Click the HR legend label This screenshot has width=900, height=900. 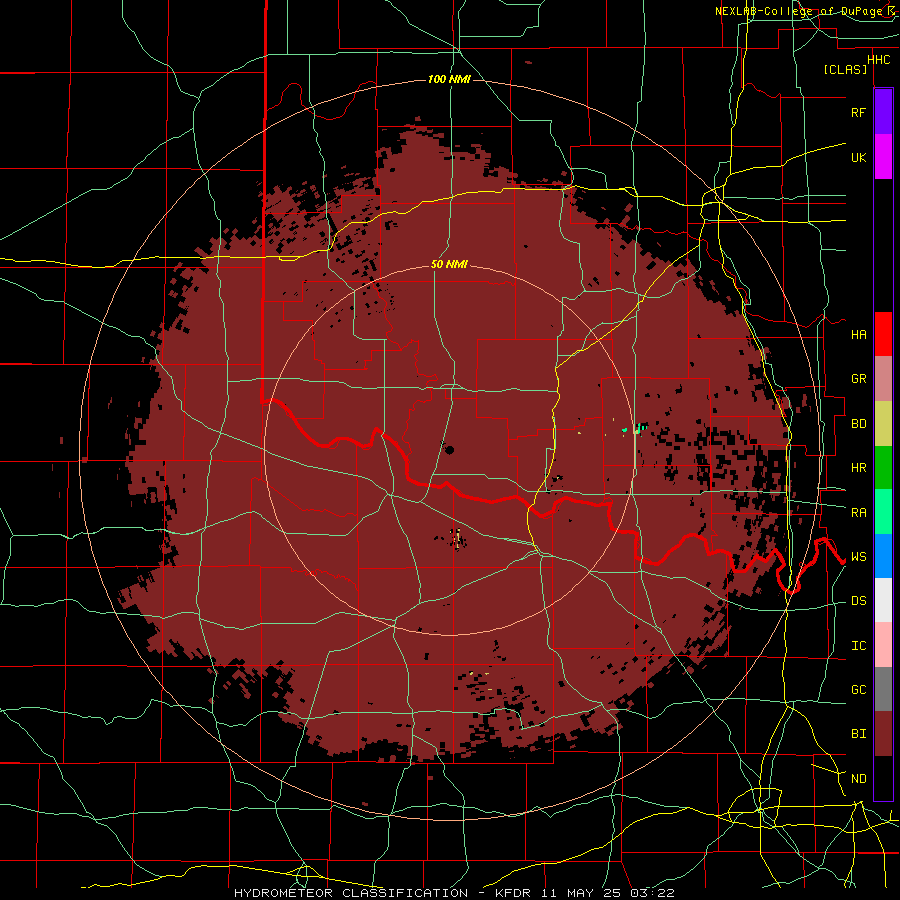pyautogui.click(x=858, y=468)
